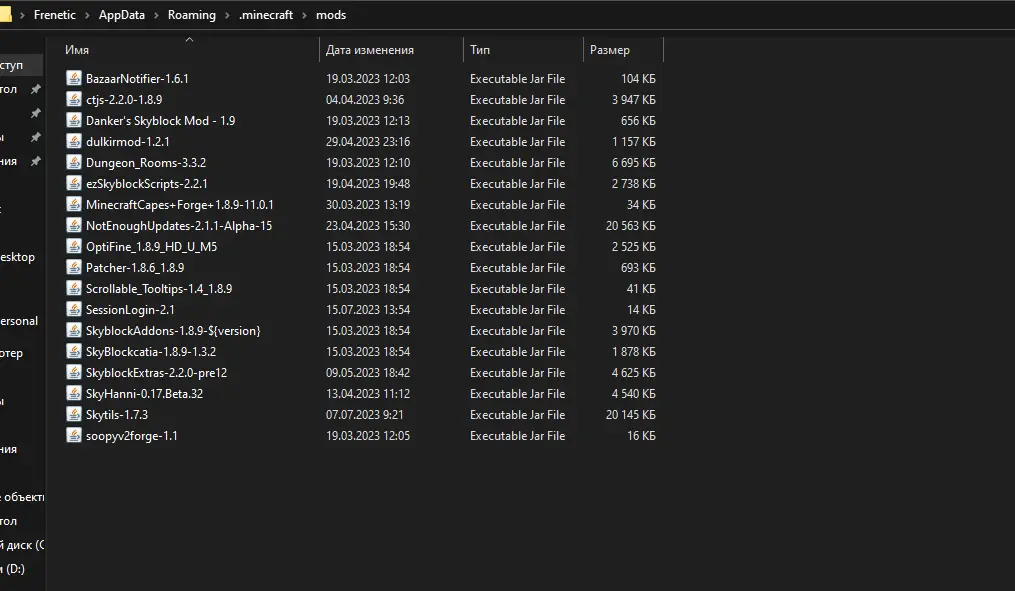This screenshot has width=1015, height=591.
Task: Click the Scrollable_Tooltips jar icon
Action: [x=74, y=289]
